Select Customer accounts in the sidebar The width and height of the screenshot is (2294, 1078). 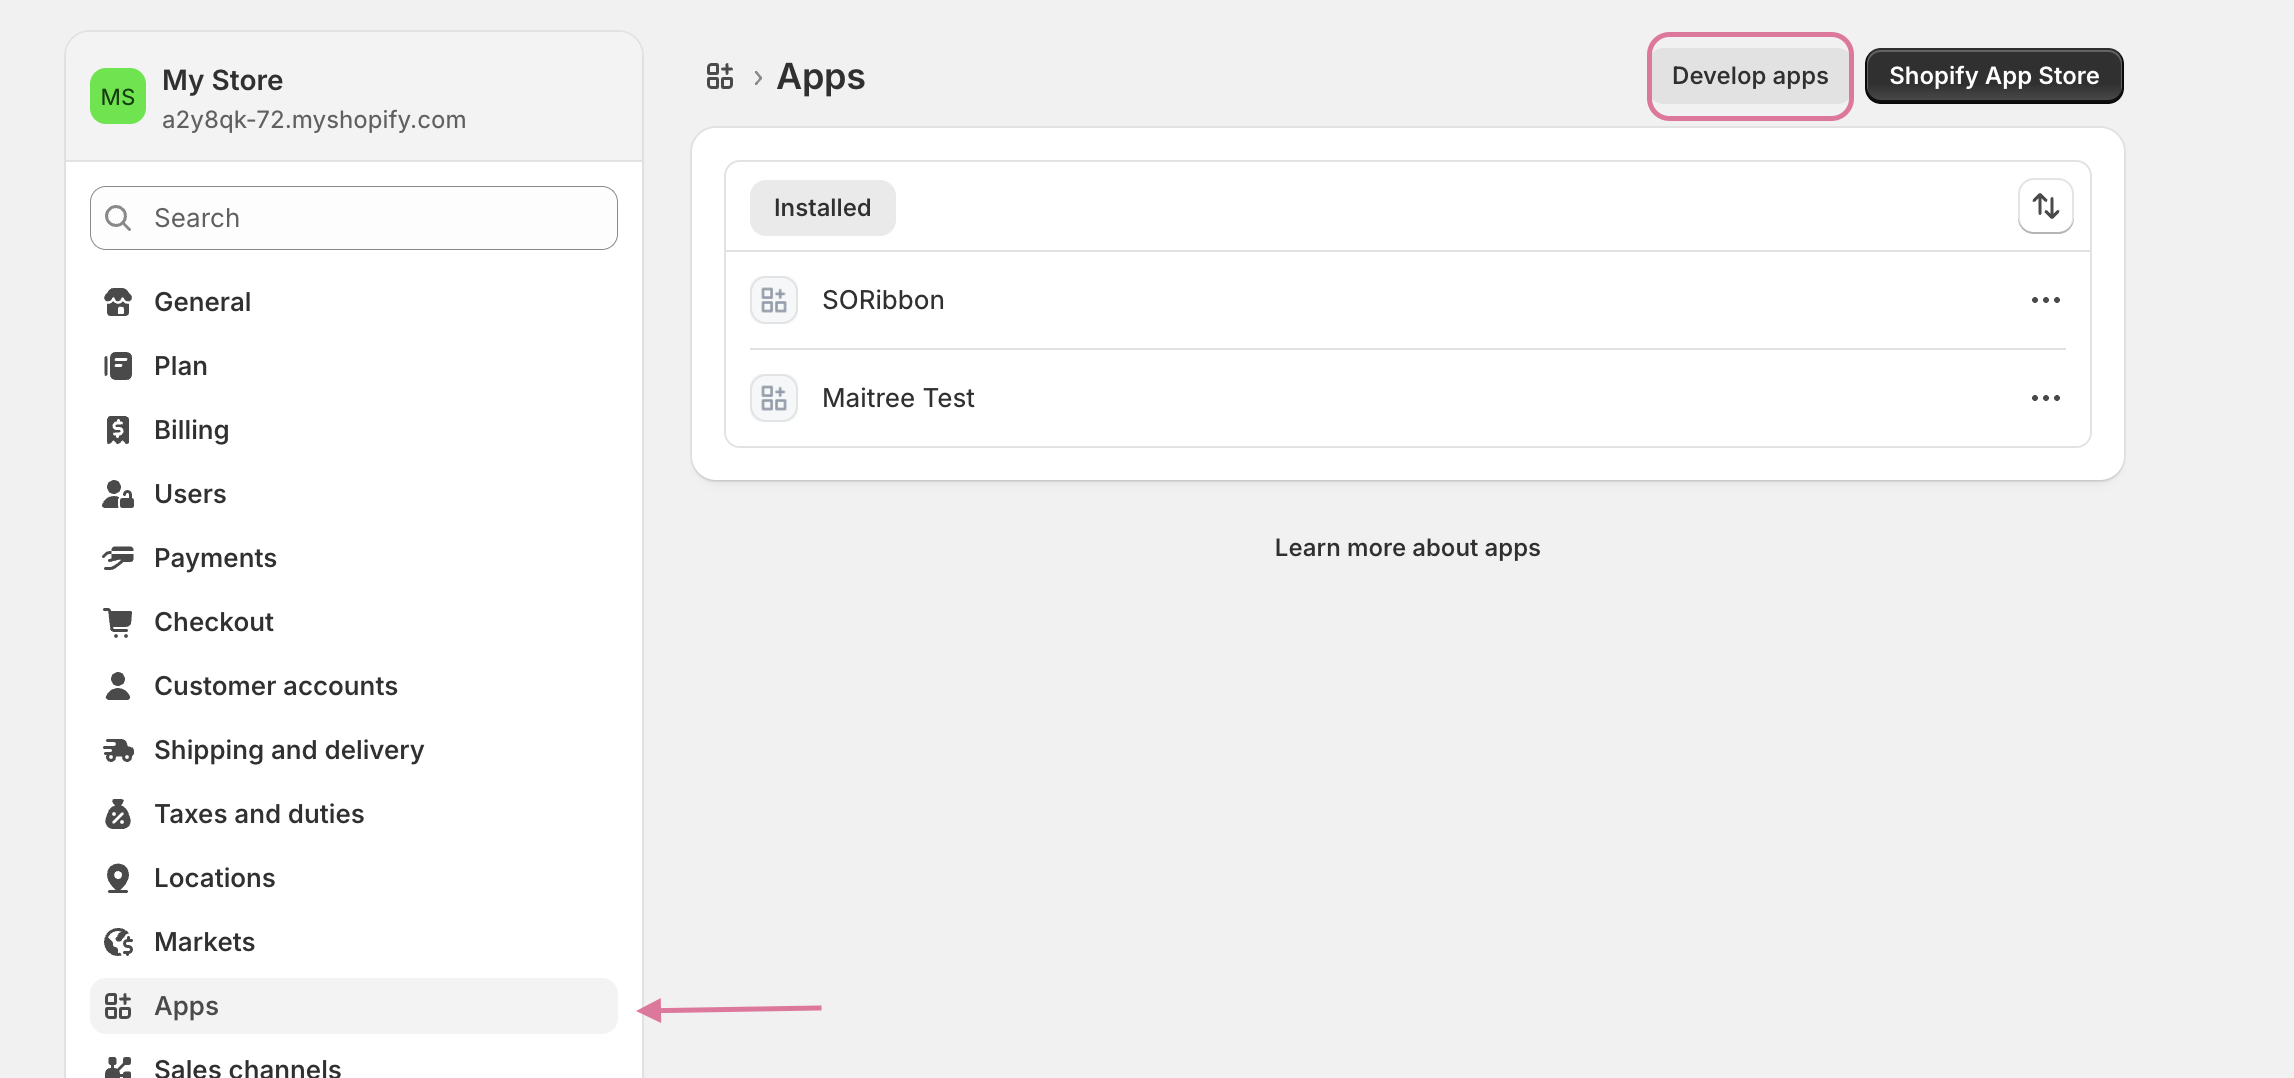[x=276, y=685]
